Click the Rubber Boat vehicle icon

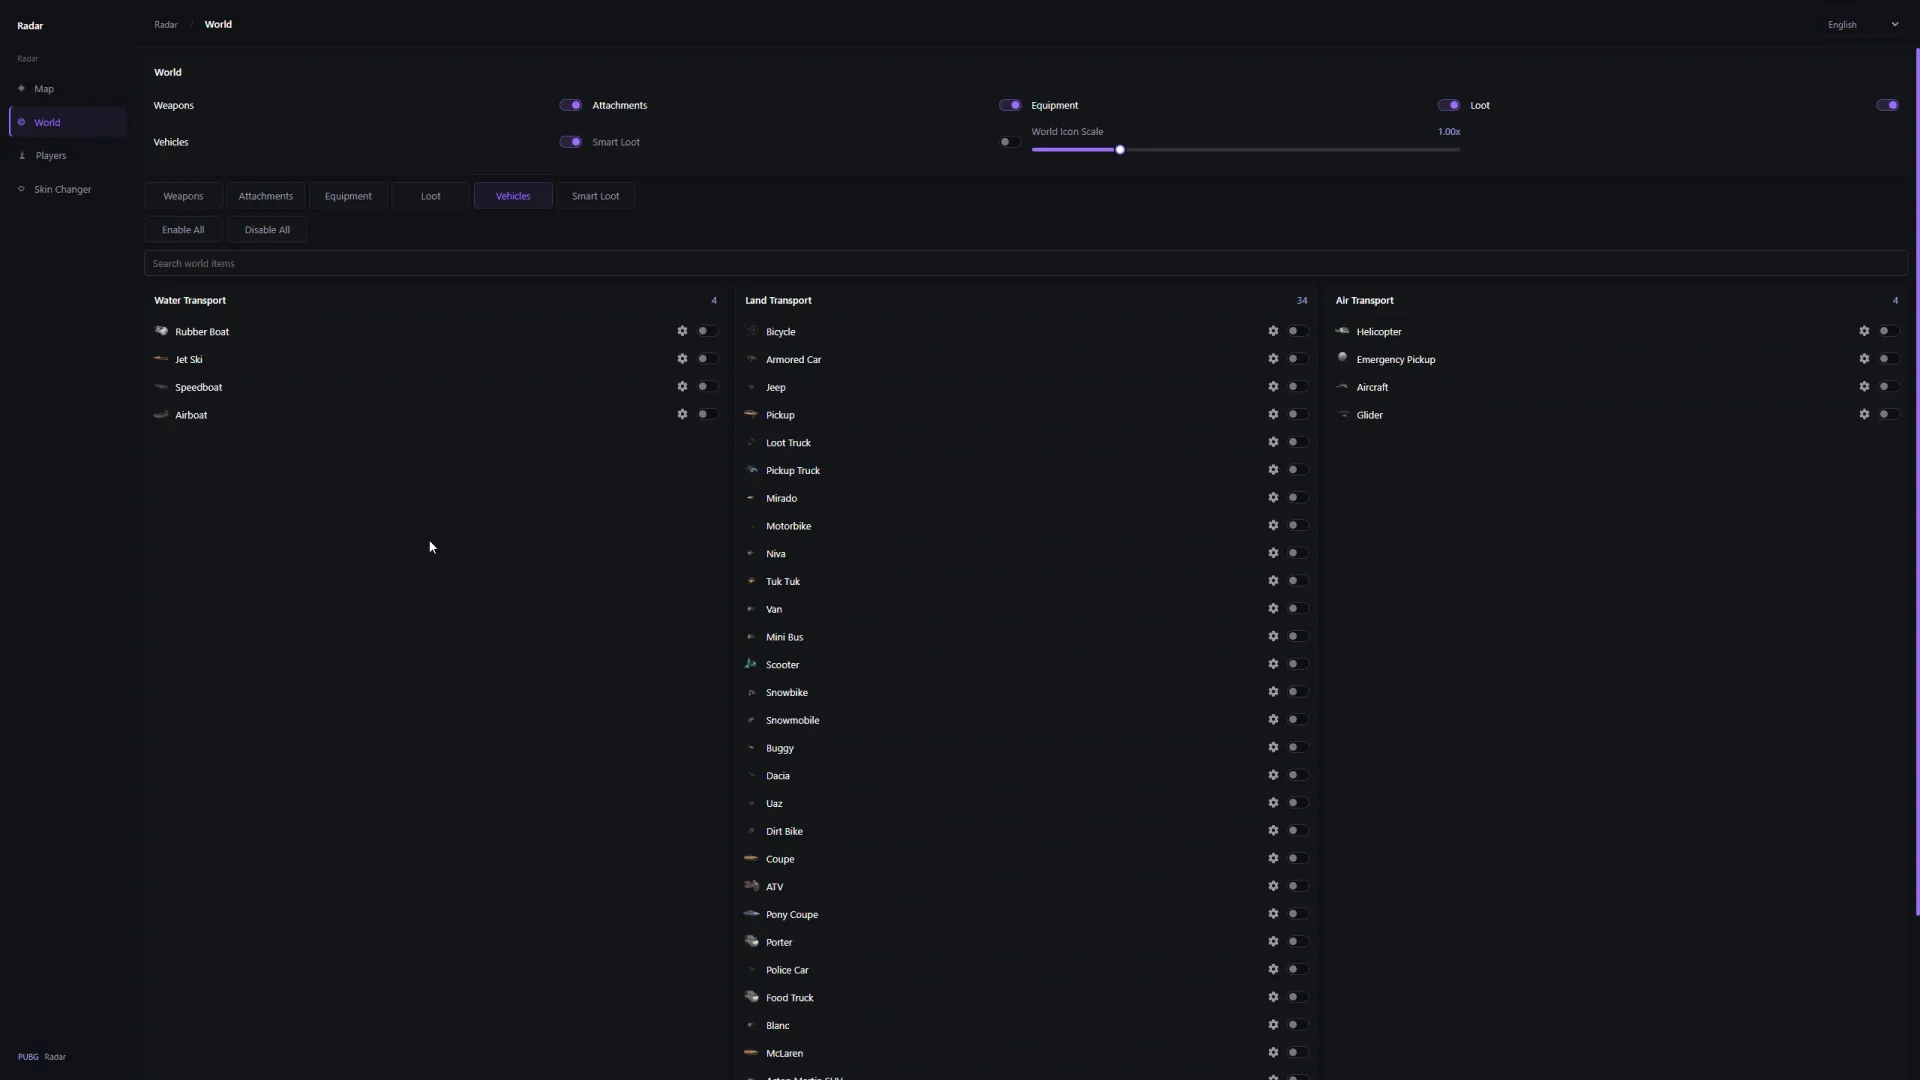[161, 331]
